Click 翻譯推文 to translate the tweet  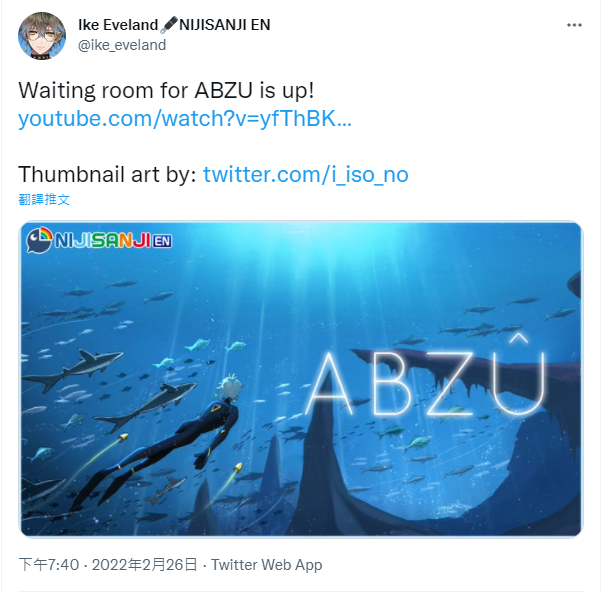click(x=44, y=200)
